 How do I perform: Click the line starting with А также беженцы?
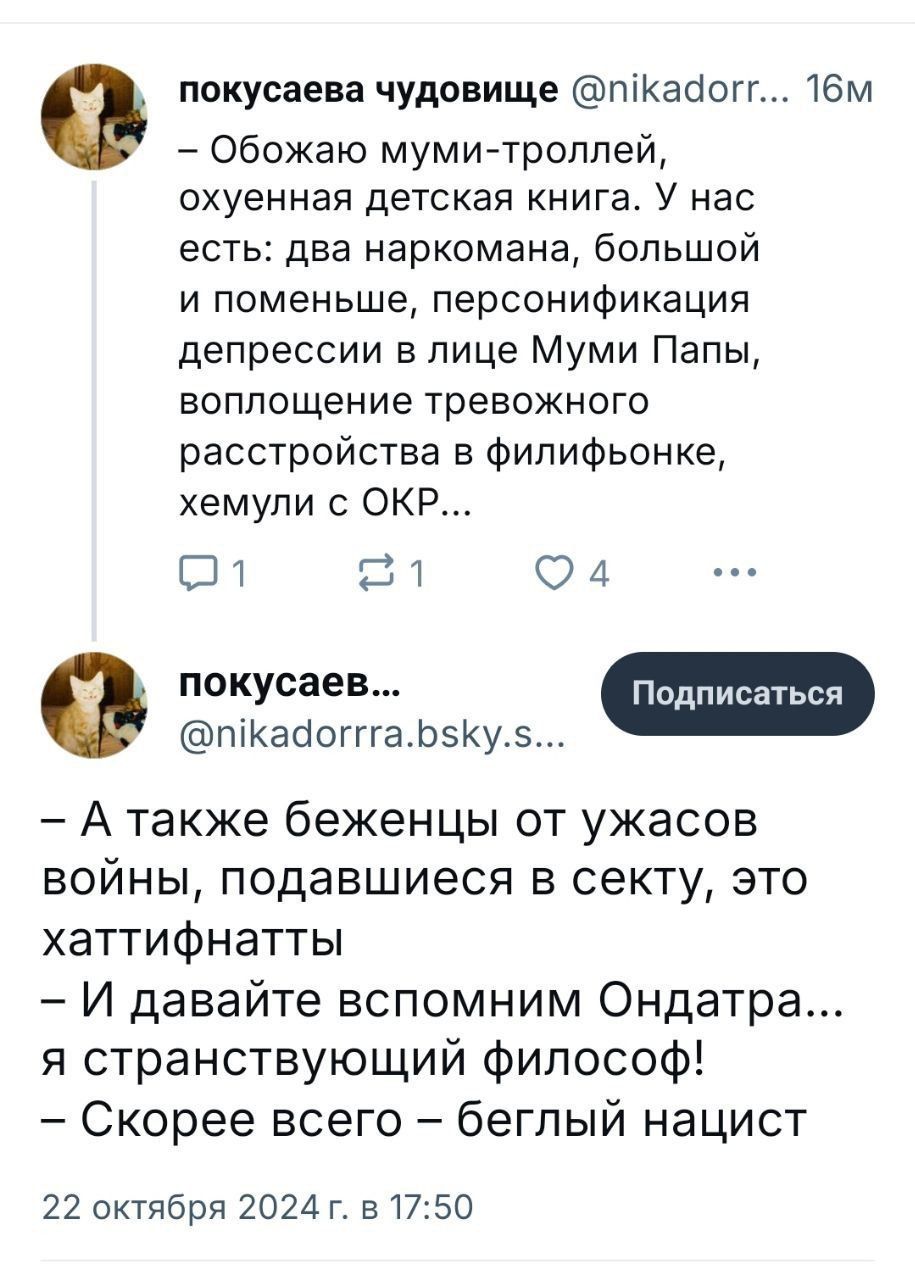click(x=402, y=823)
